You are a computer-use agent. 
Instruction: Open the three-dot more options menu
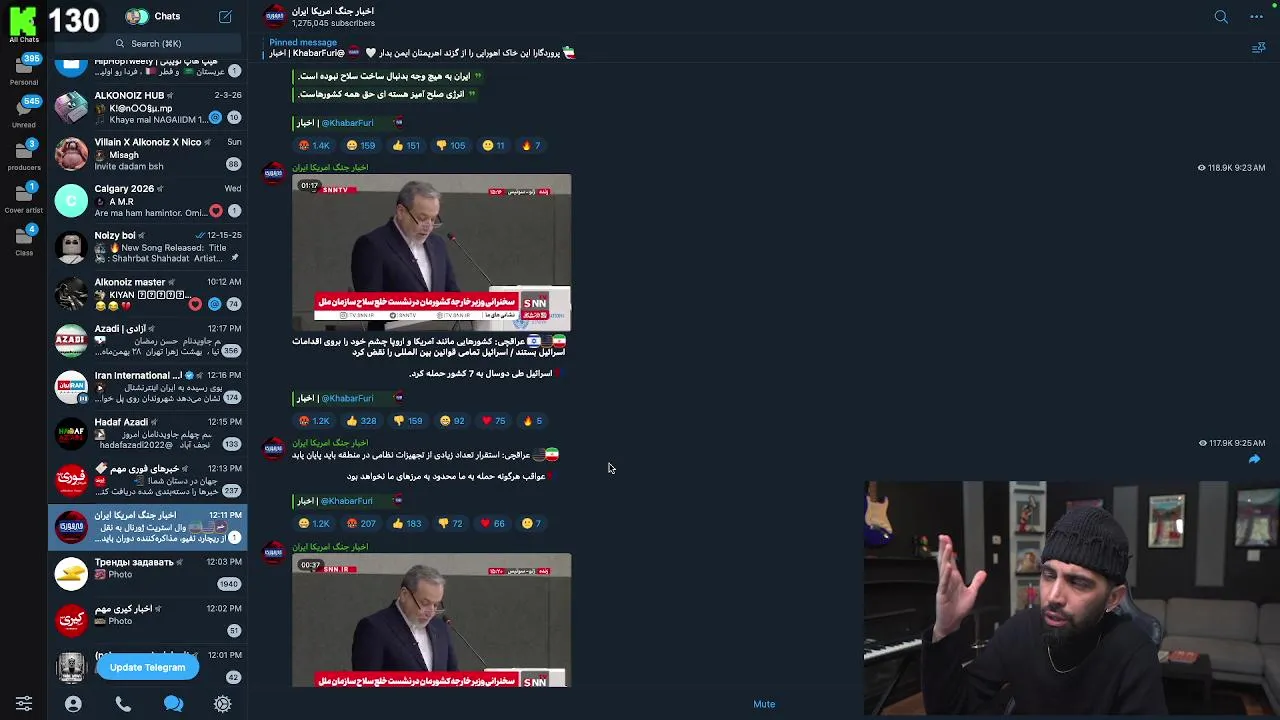pyautogui.click(x=1256, y=16)
